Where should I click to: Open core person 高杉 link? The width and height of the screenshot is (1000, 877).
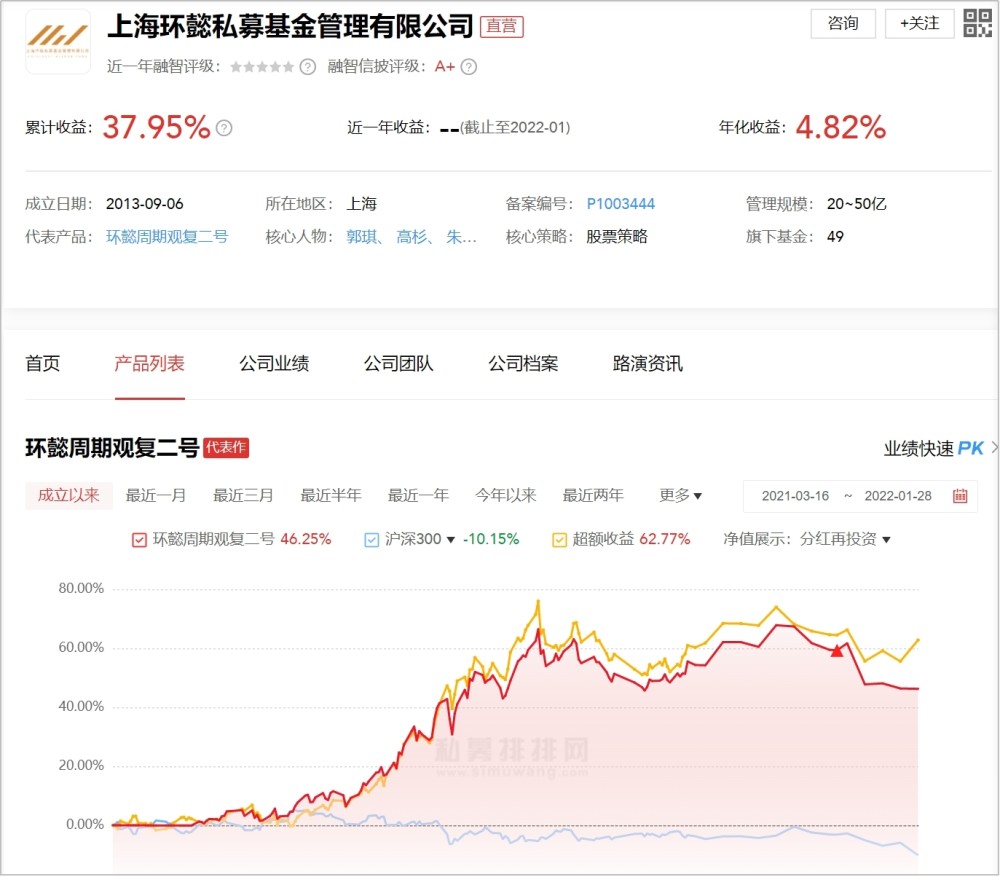point(411,237)
